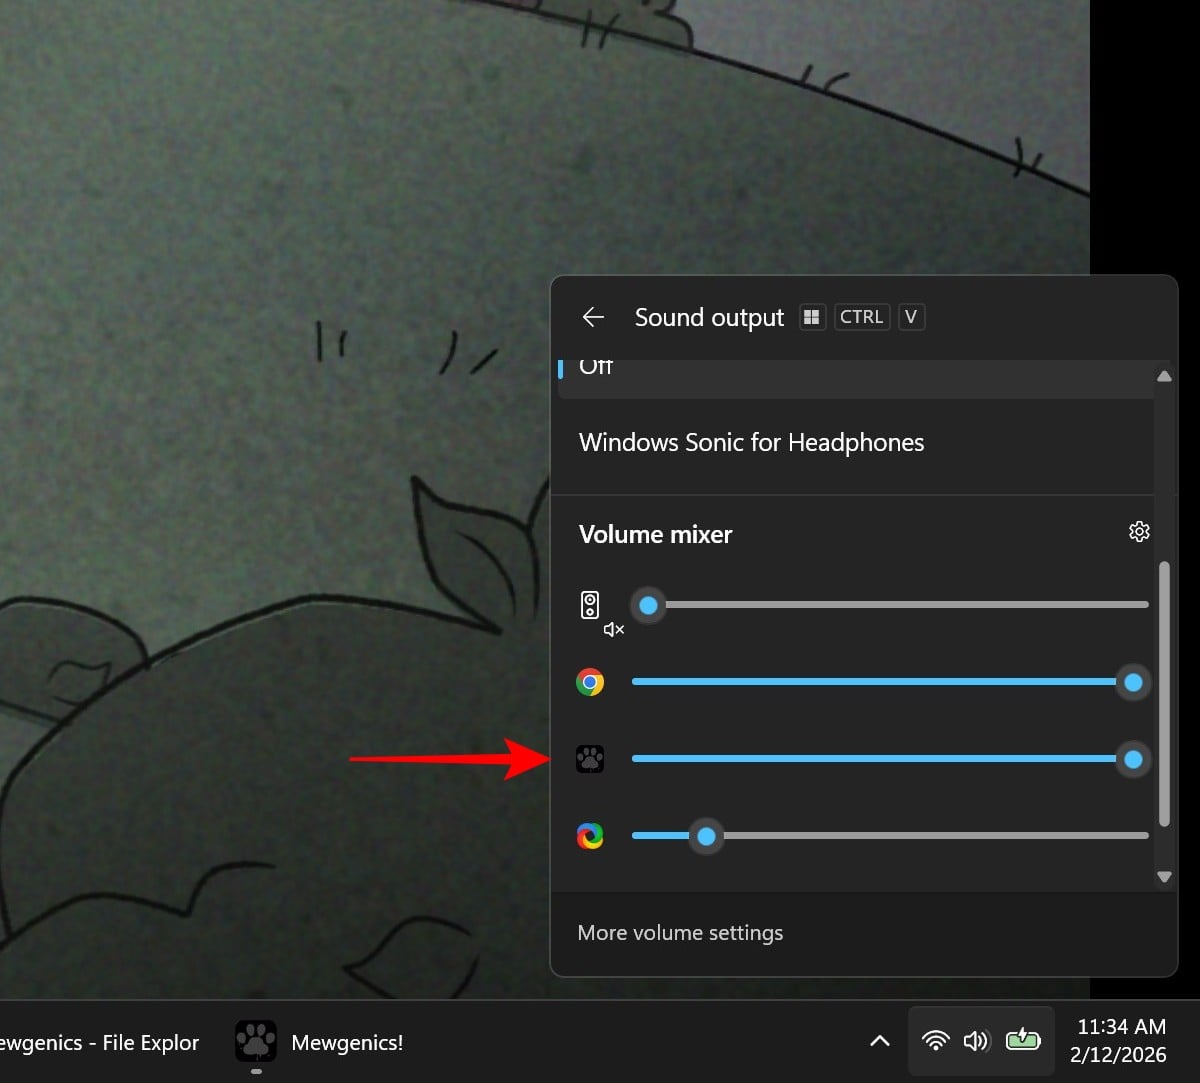Click the Chrome volume slider handle
The height and width of the screenshot is (1083, 1200).
(1133, 683)
